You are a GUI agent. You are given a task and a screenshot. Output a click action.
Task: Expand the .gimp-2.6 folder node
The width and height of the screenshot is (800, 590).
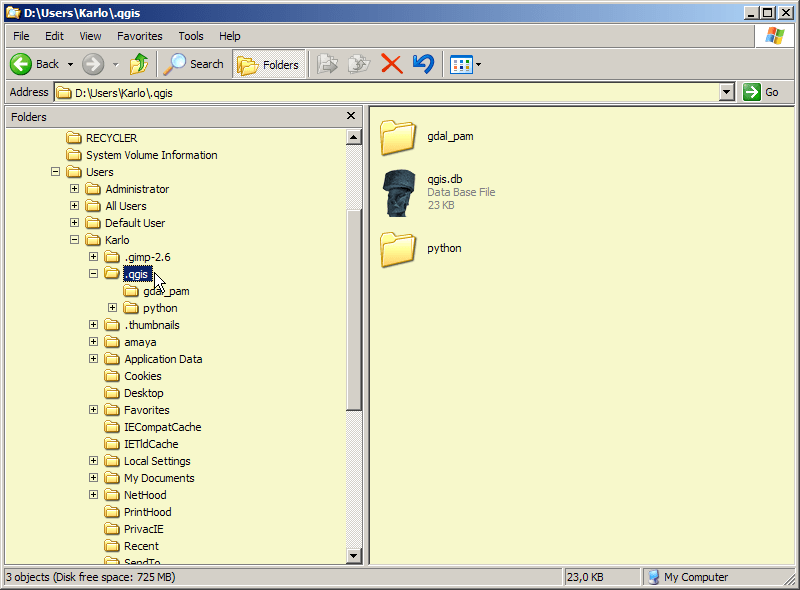tap(93, 256)
